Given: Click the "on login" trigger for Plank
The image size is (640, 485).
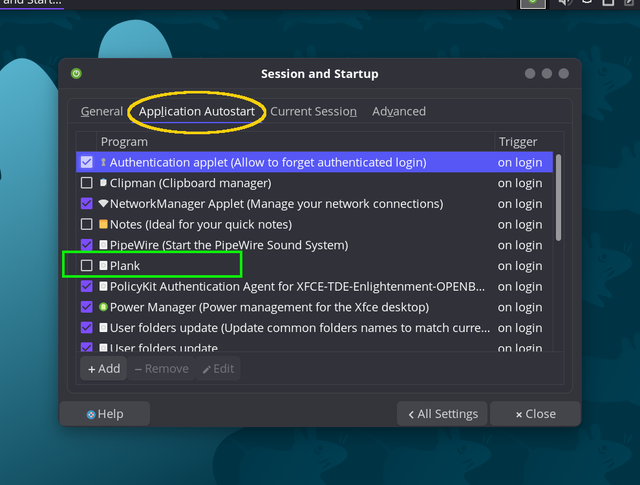Looking at the screenshot, I should tap(520, 266).
